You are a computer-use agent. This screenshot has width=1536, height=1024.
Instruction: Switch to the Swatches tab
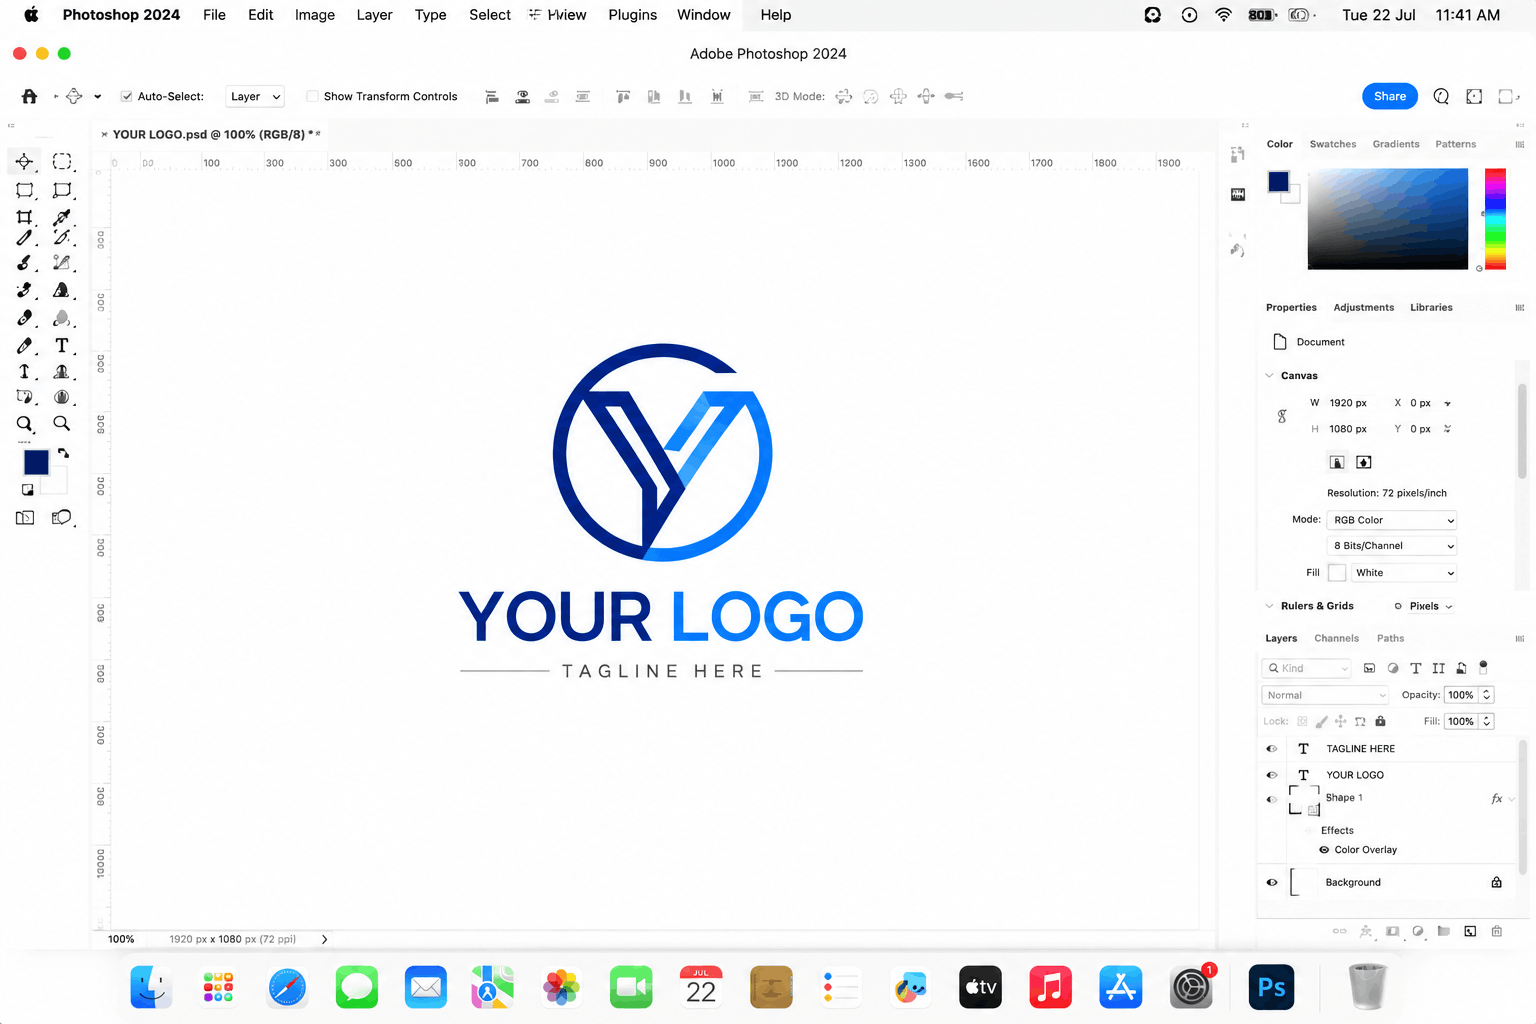(x=1333, y=144)
